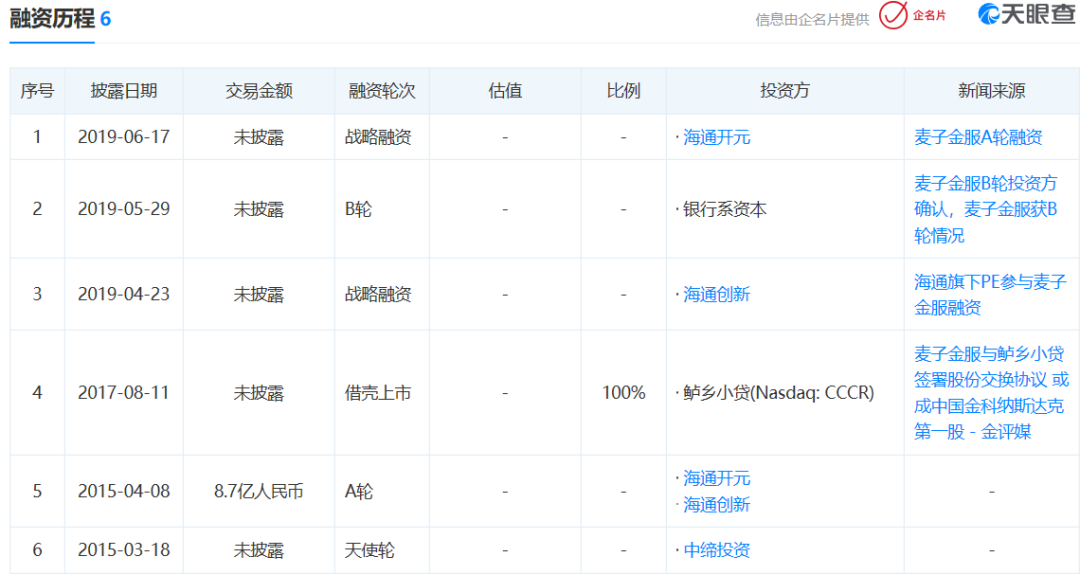The image size is (1080, 575).
Task: Click the 比例 column header
Action: [623, 91]
